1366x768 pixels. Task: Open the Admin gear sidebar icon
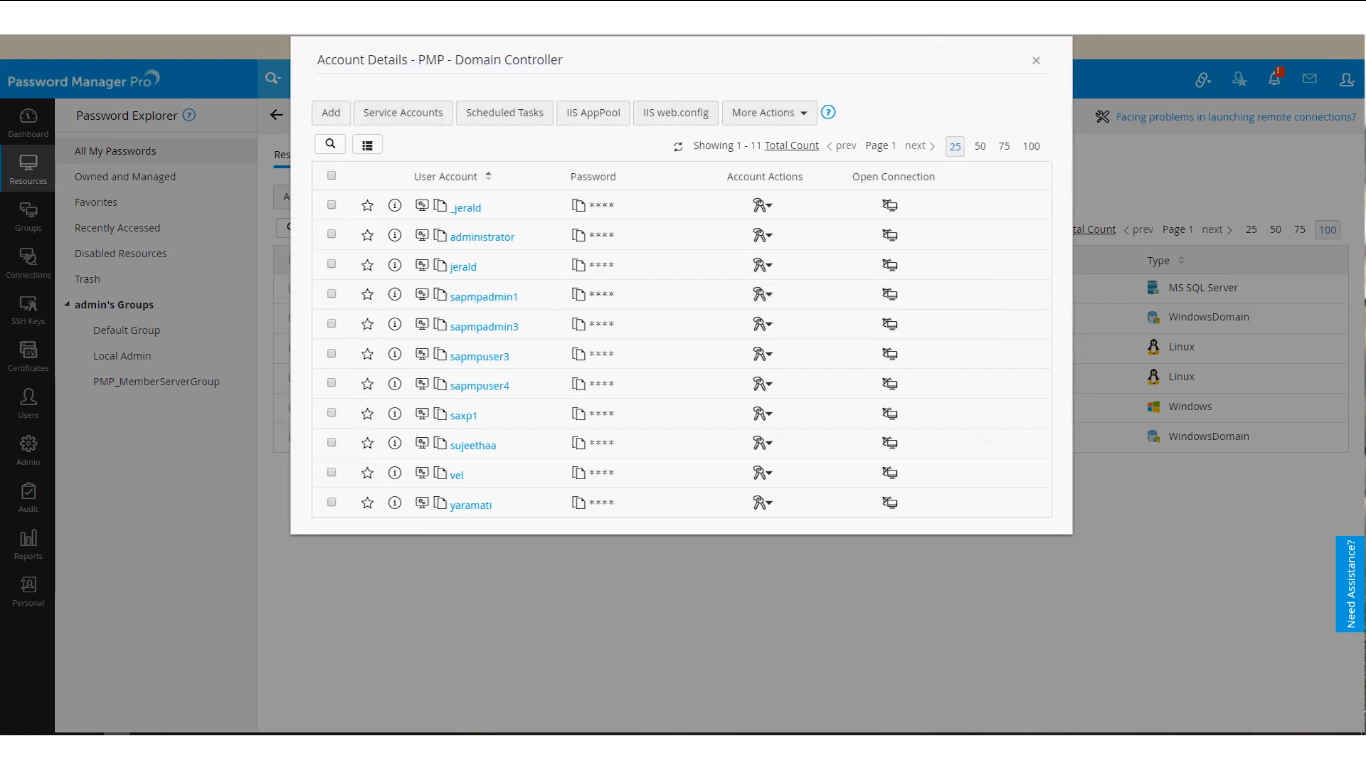point(28,450)
